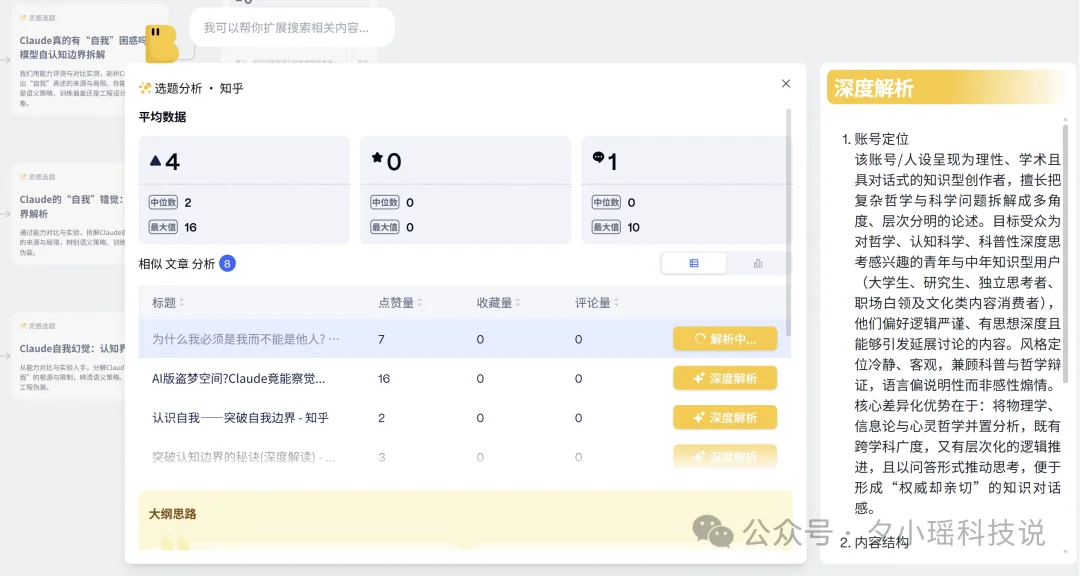Click the comment bubble icon on third metric card
Image resolution: width=1080 pixels, height=576 pixels.
point(600,155)
